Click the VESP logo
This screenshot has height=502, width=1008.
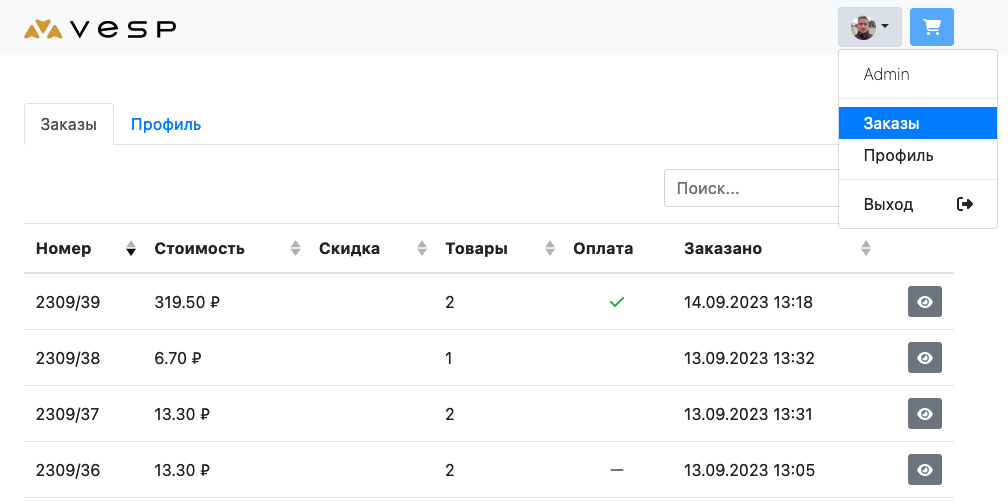pos(100,29)
